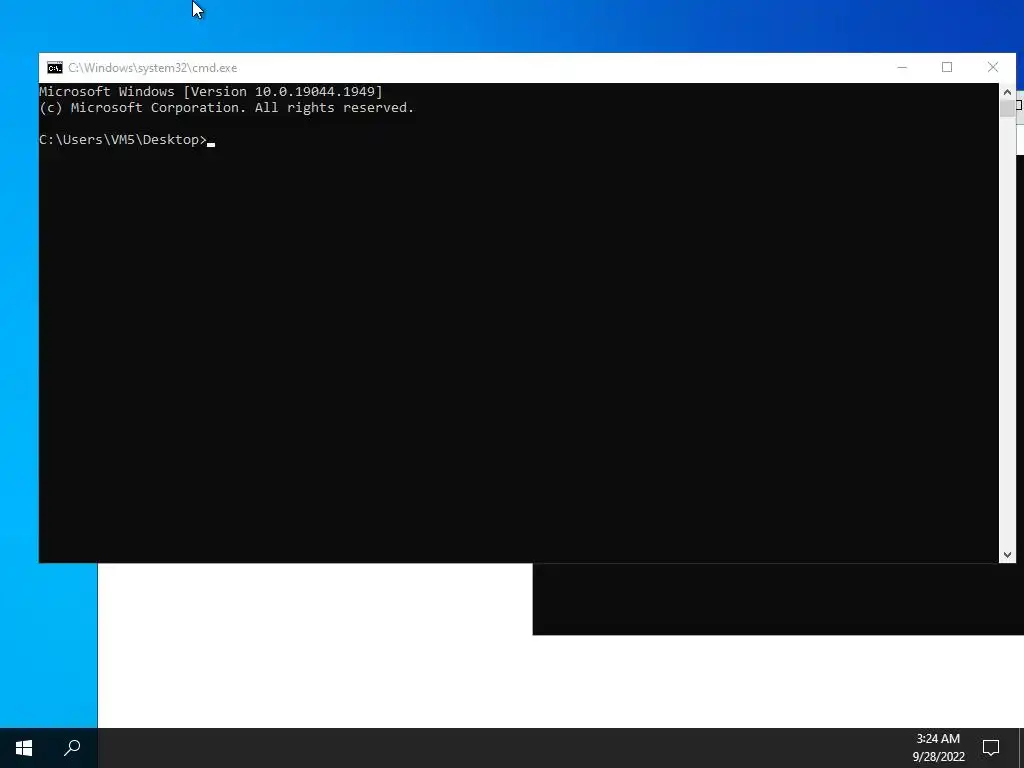Viewport: 1024px width, 768px height.
Task: Minimize the cmd.exe window
Action: pos(902,67)
